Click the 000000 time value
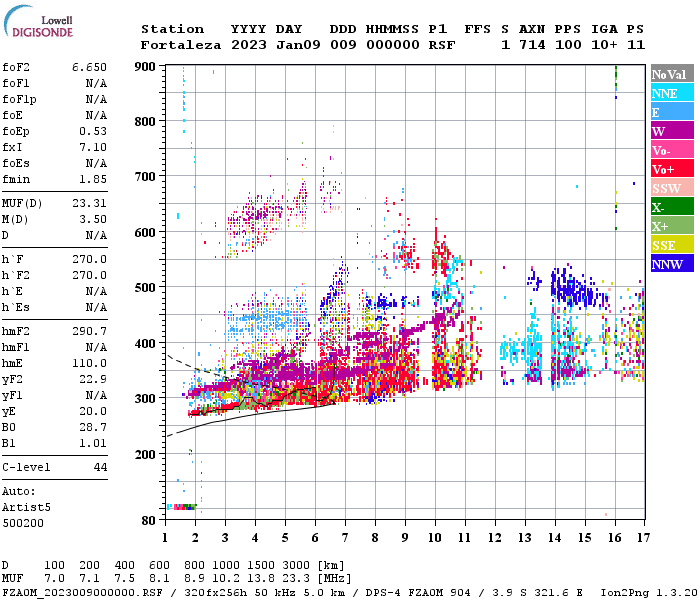 point(393,45)
